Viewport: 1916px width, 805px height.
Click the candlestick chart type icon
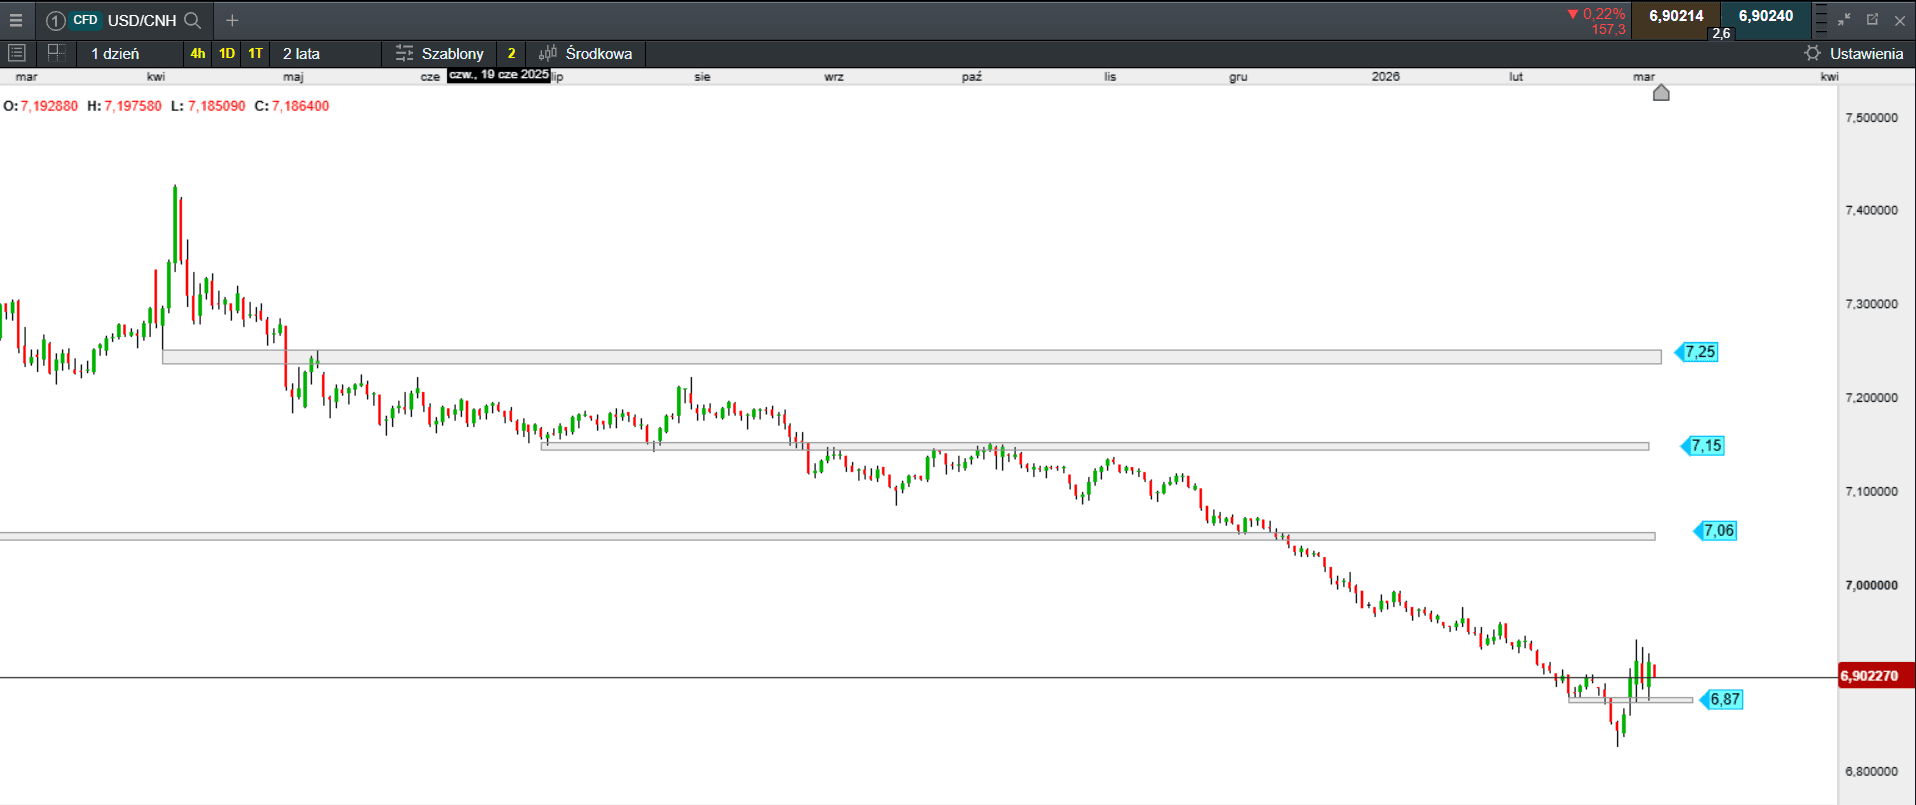click(x=548, y=53)
